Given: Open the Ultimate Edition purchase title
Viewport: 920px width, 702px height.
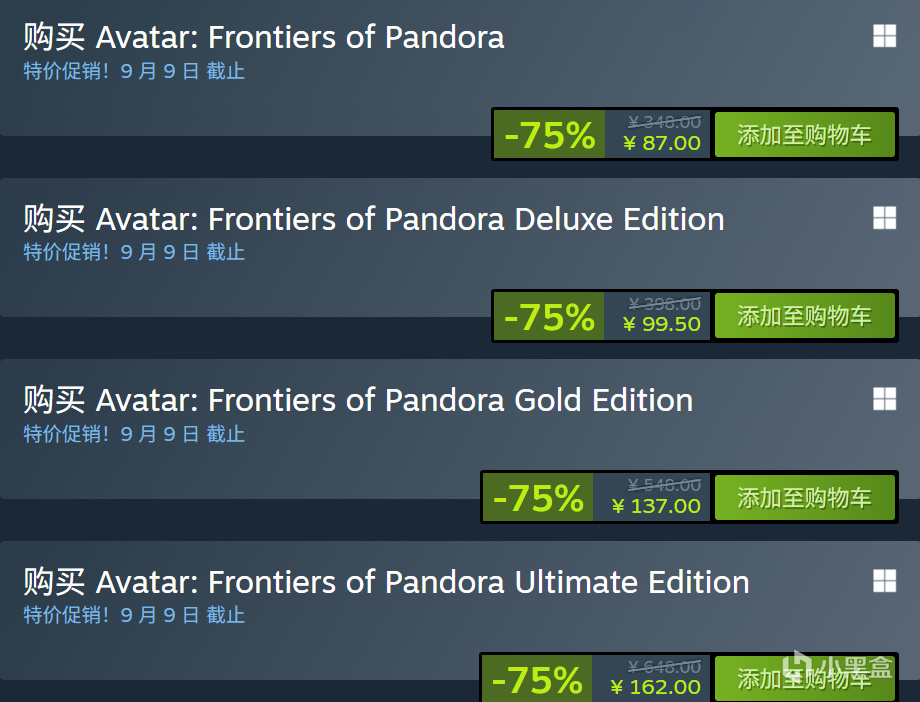Looking at the screenshot, I should coord(387,582).
